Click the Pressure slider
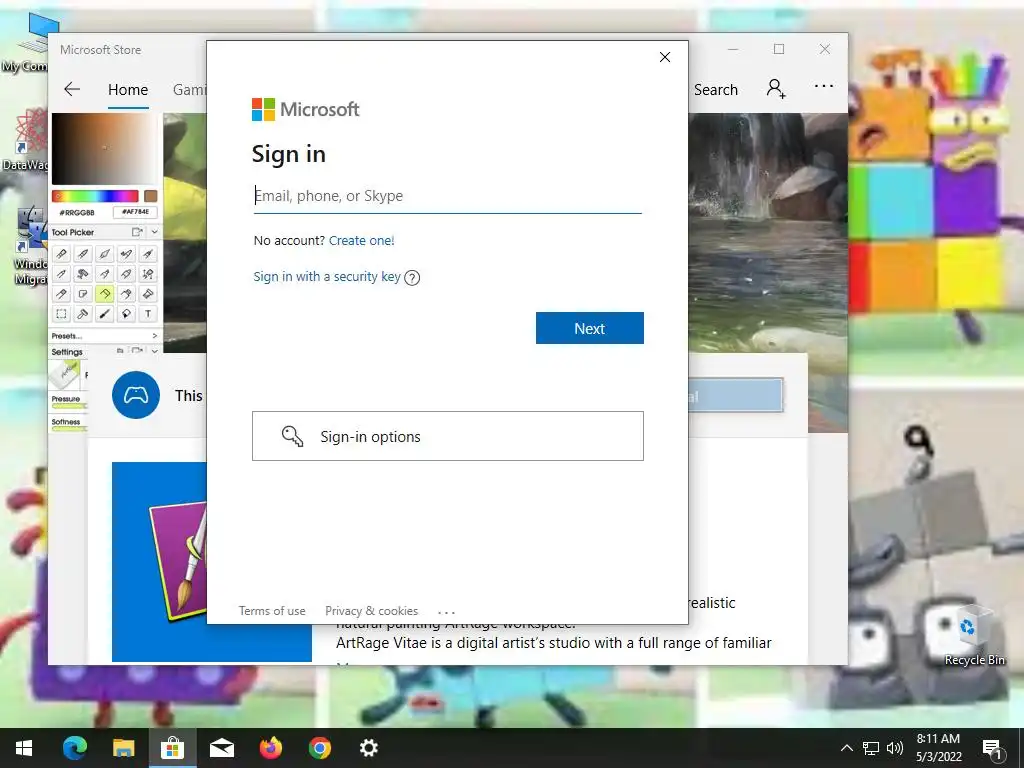1024x768 pixels. [69, 406]
